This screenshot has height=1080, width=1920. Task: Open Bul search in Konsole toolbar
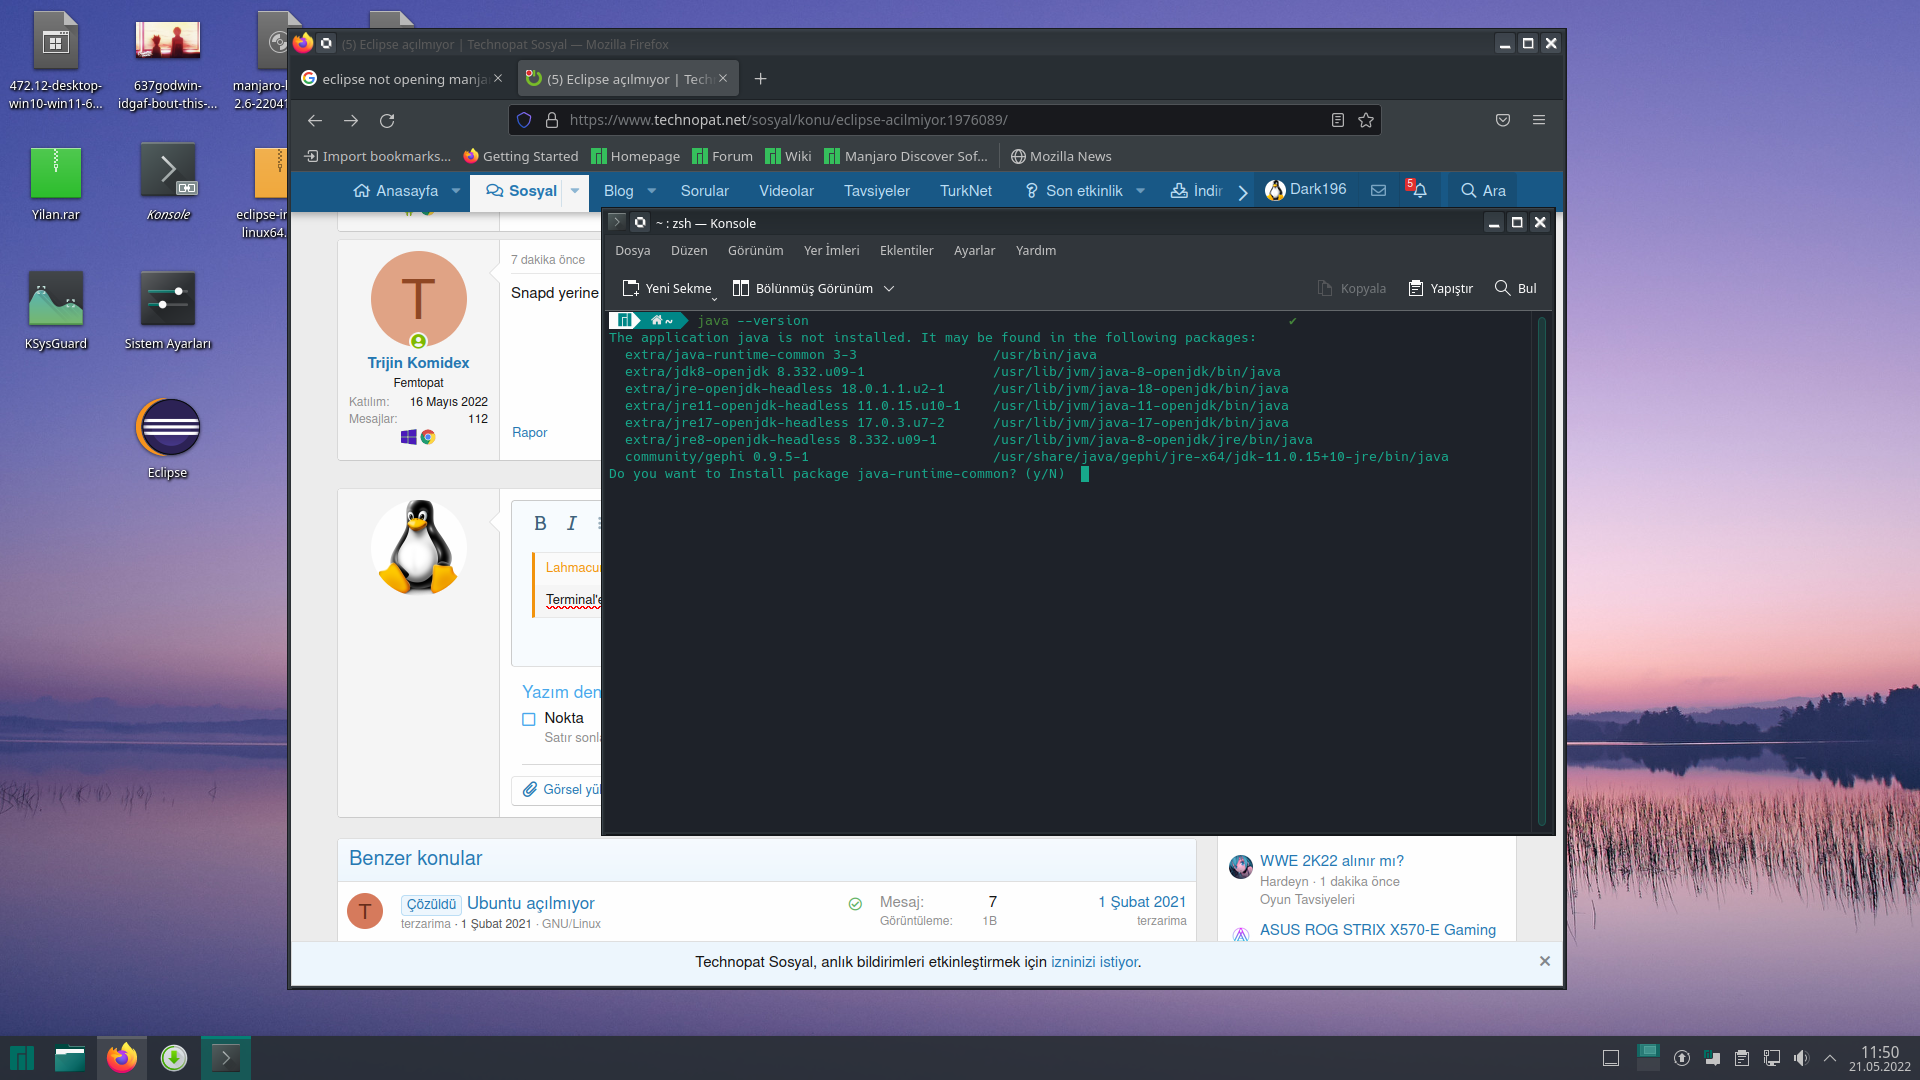(1515, 288)
